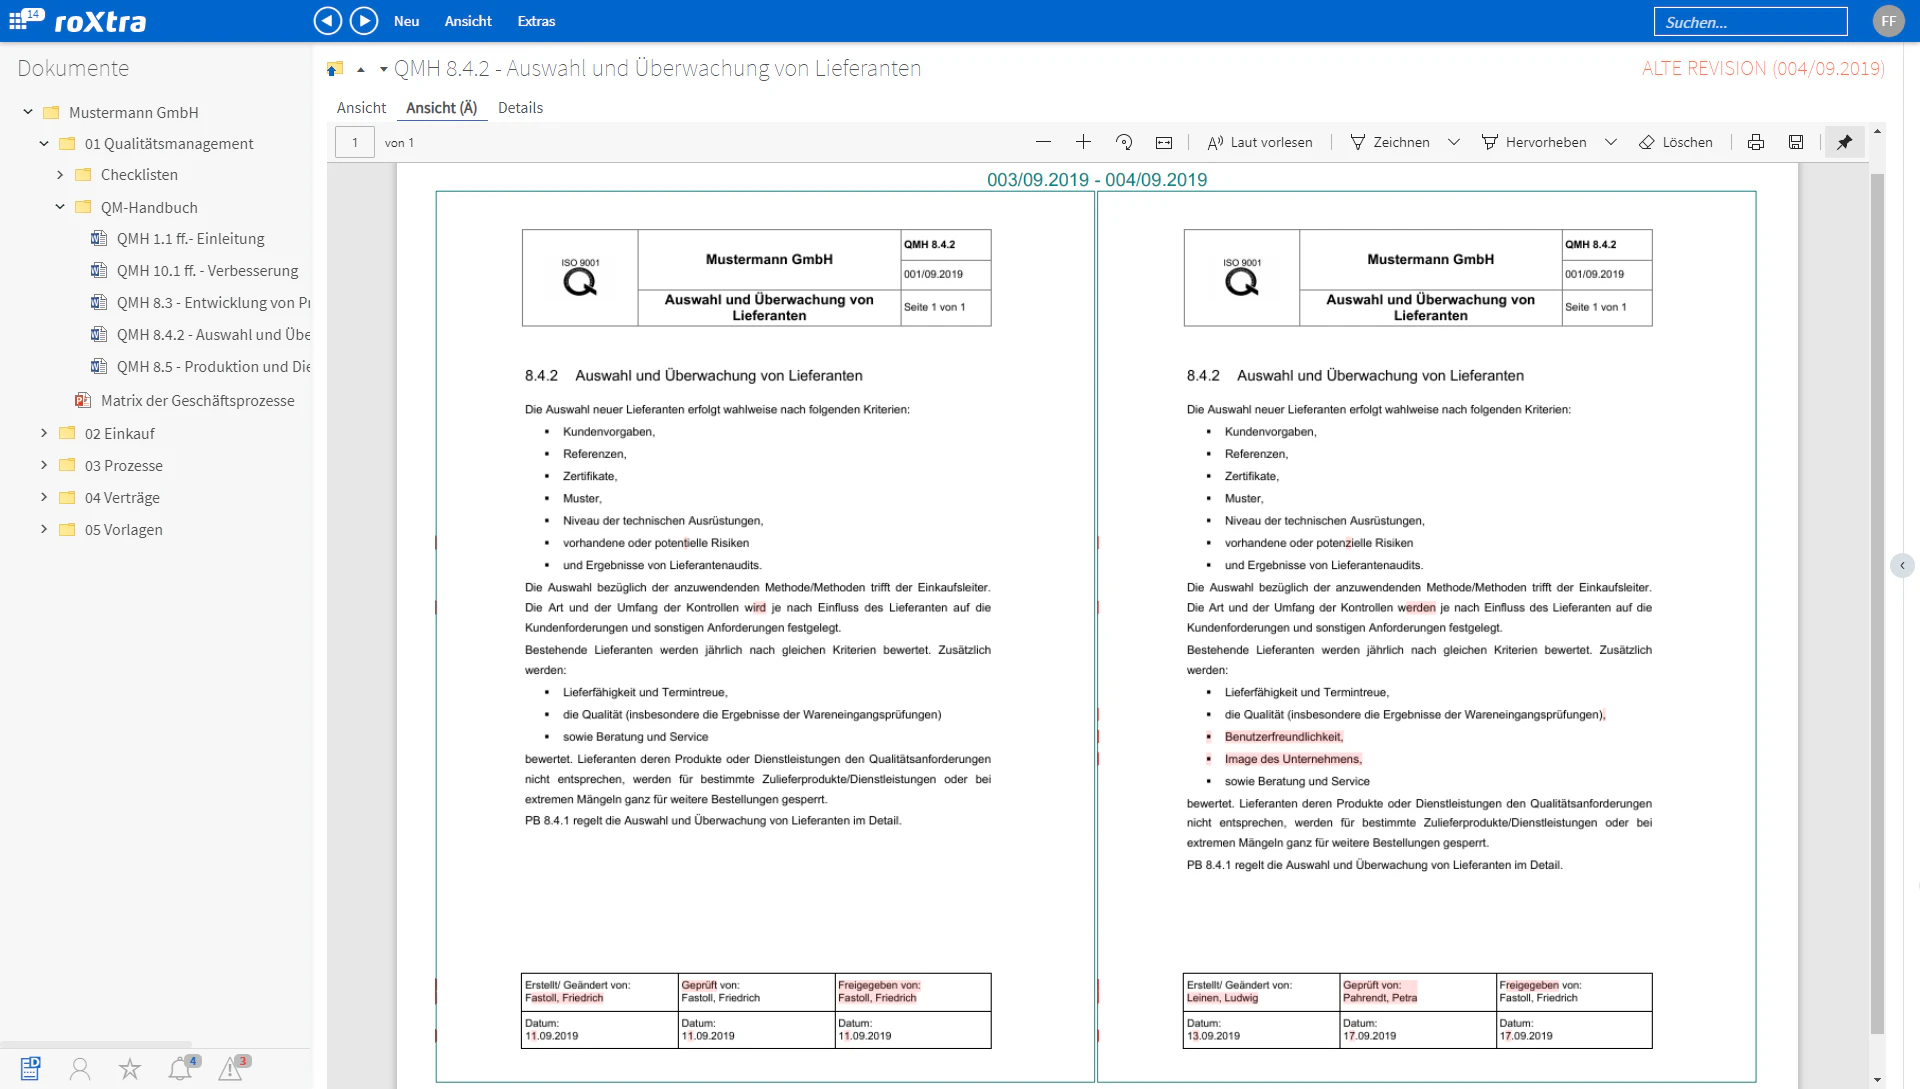This screenshot has width=1920, height=1089.
Task: Activate Laut vorlesen read-aloud mode
Action: [x=1260, y=142]
